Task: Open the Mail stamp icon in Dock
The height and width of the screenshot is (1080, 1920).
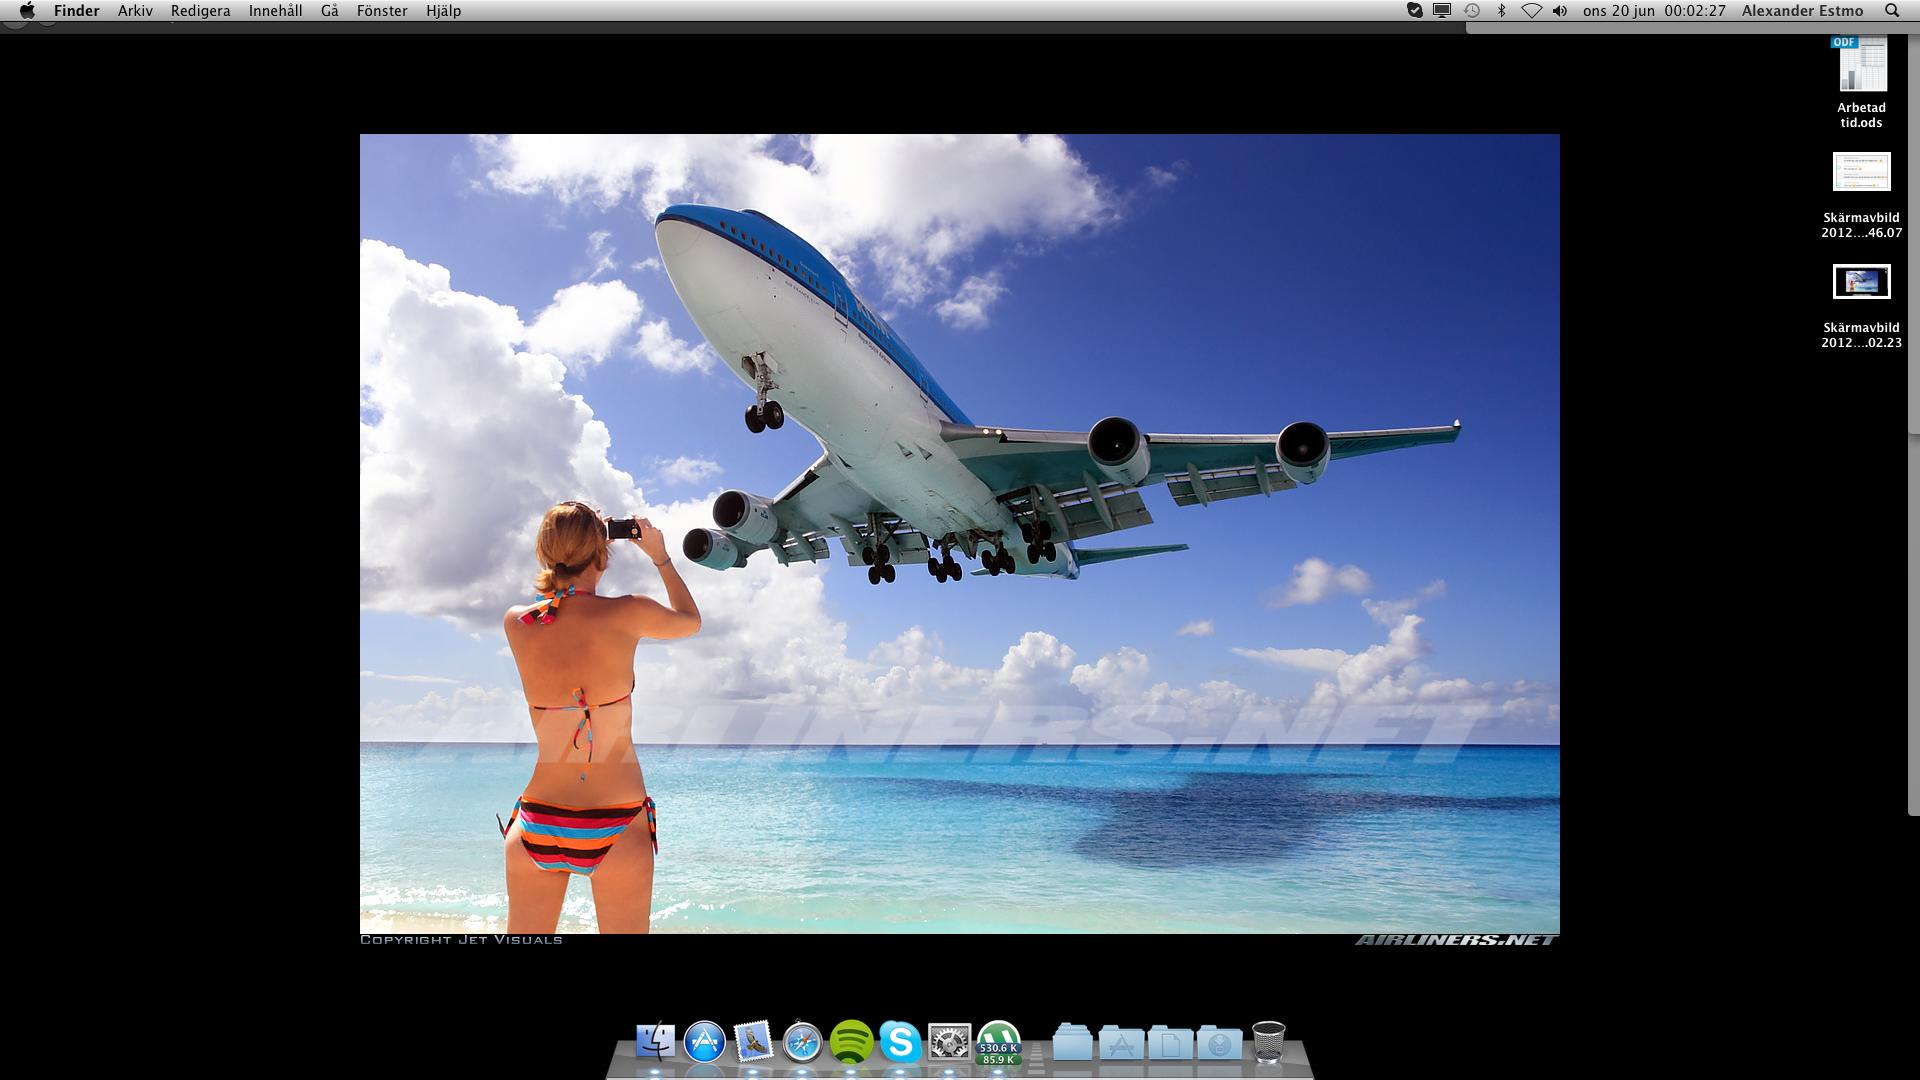Action: click(754, 1042)
